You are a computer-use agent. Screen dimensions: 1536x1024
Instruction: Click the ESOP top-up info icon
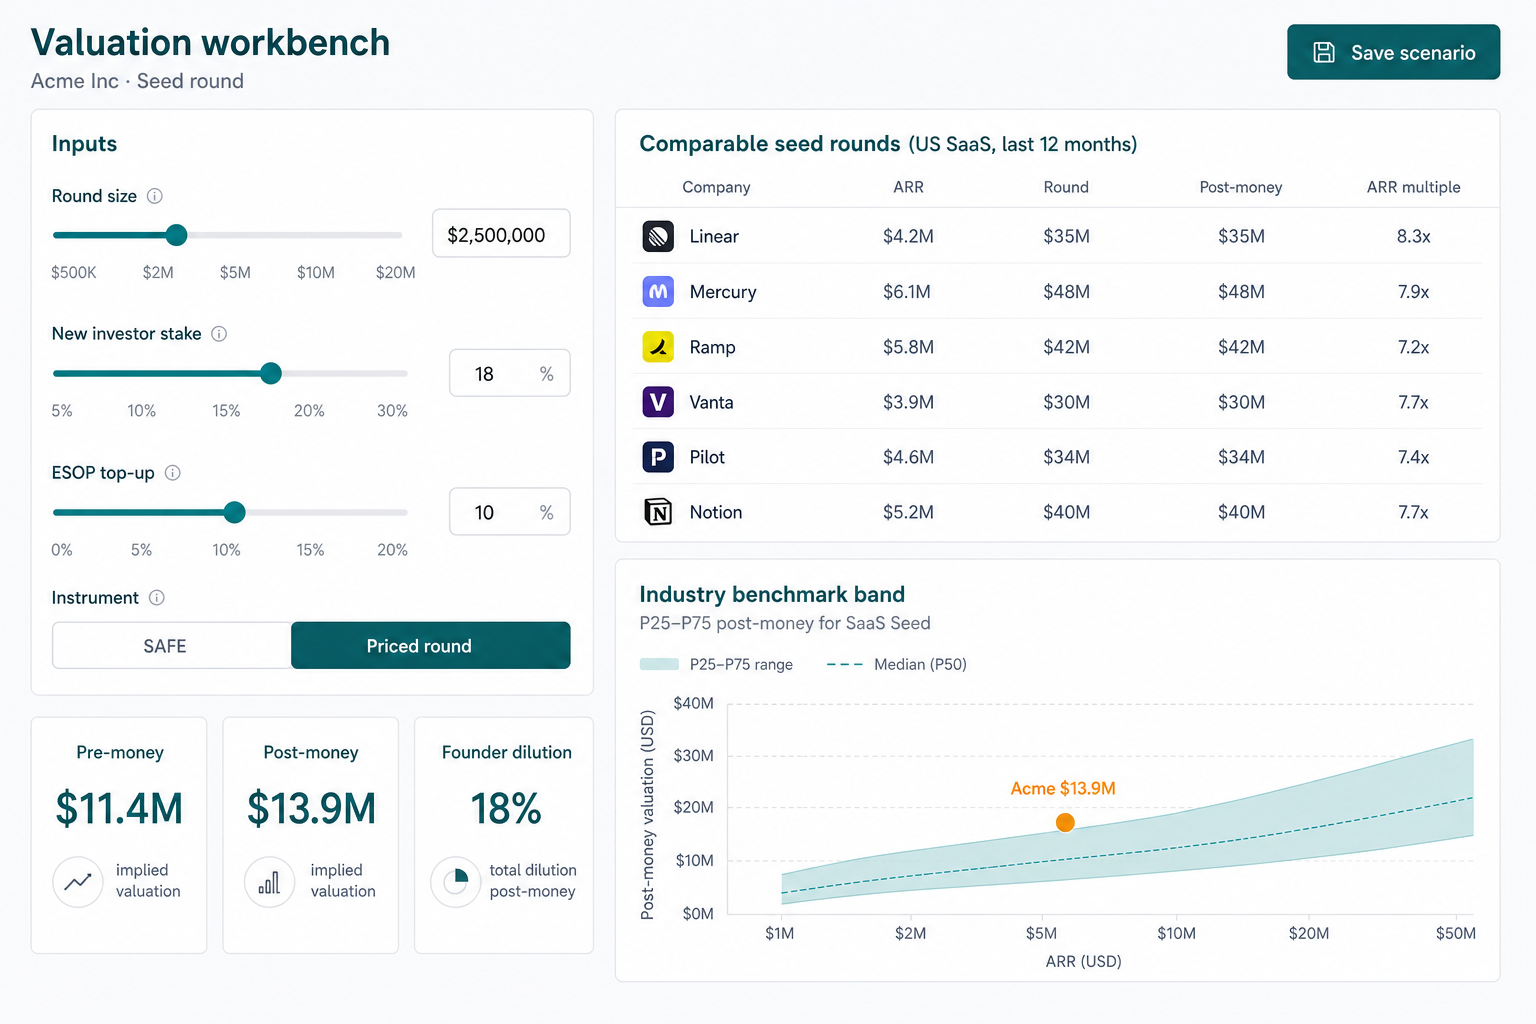172,473
